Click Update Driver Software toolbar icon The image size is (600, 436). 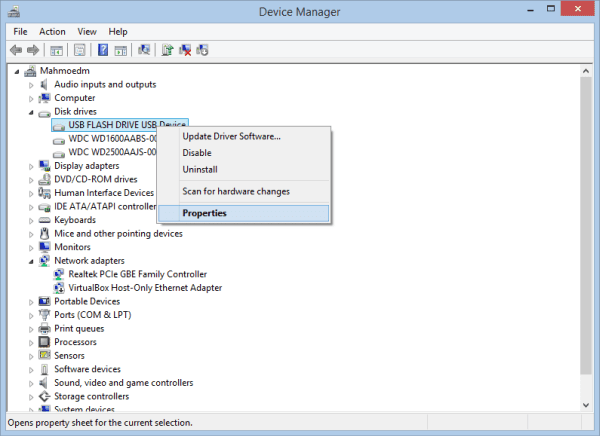click(x=167, y=50)
